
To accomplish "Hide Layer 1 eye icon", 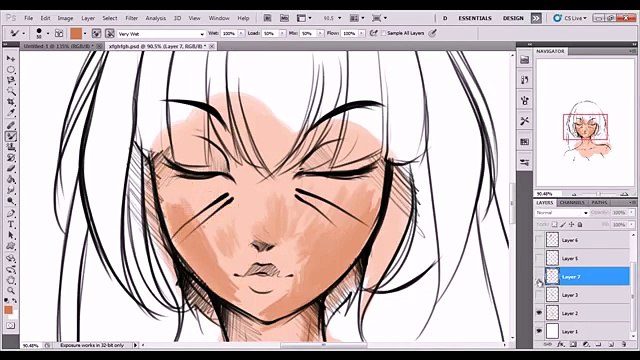I will pyautogui.click(x=539, y=331).
